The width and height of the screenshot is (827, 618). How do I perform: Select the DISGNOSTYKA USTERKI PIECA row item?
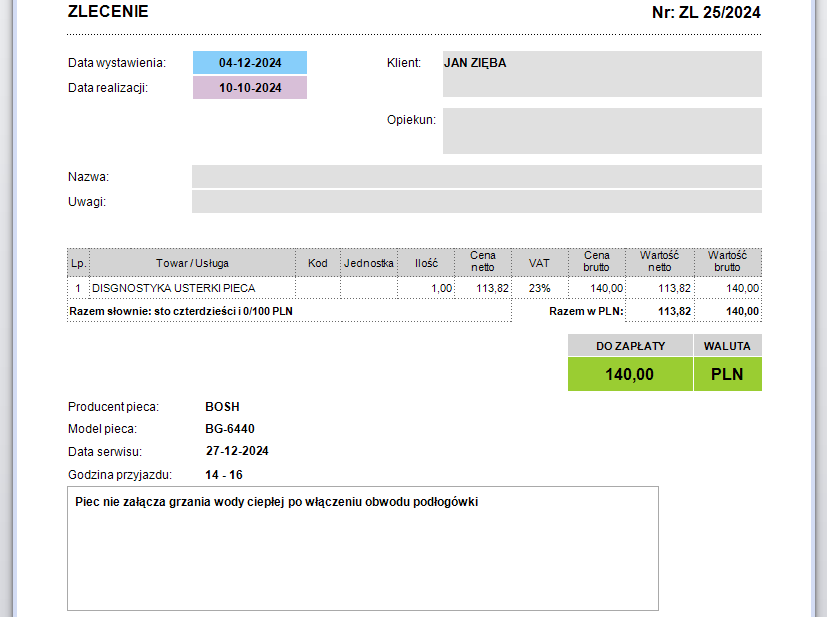click(x=173, y=288)
